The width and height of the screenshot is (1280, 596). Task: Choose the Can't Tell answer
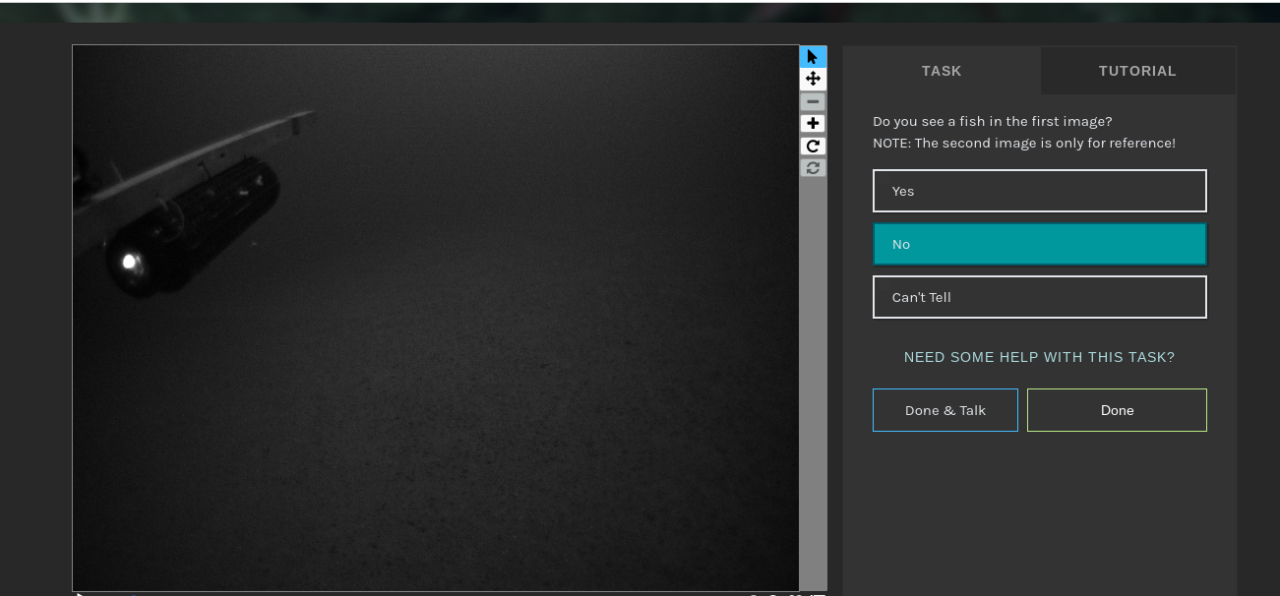[1040, 297]
